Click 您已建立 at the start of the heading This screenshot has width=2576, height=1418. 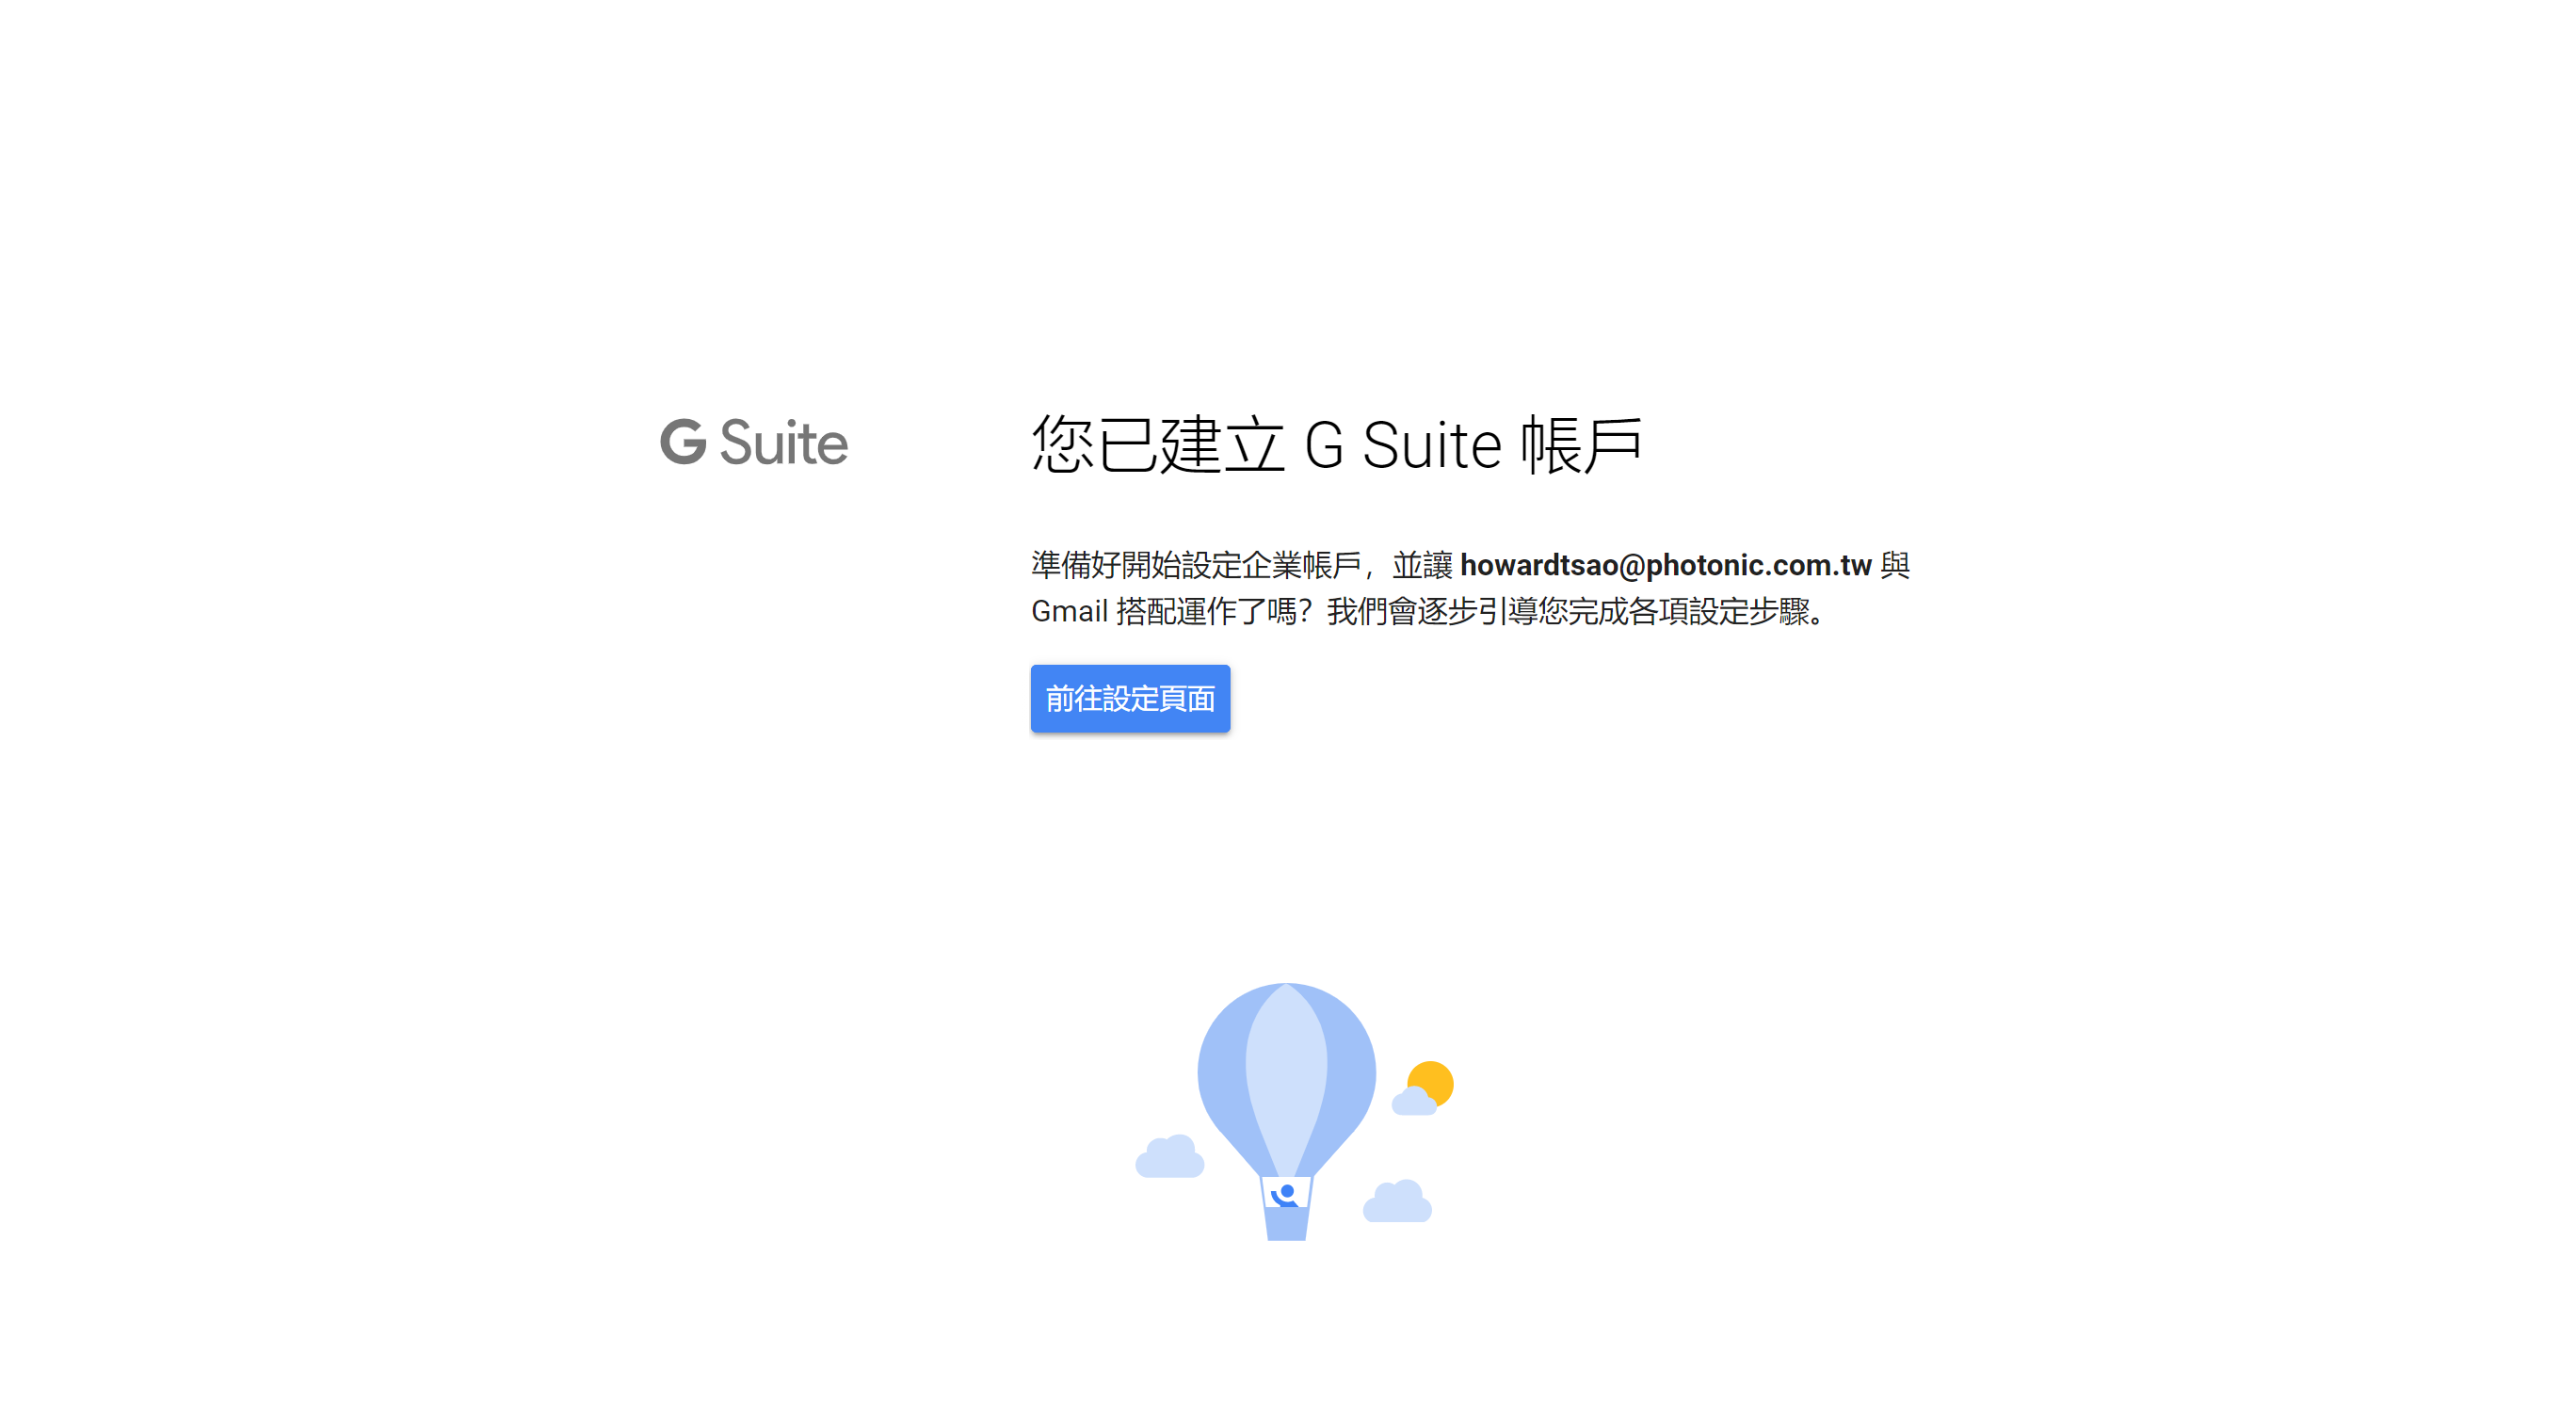[1158, 445]
